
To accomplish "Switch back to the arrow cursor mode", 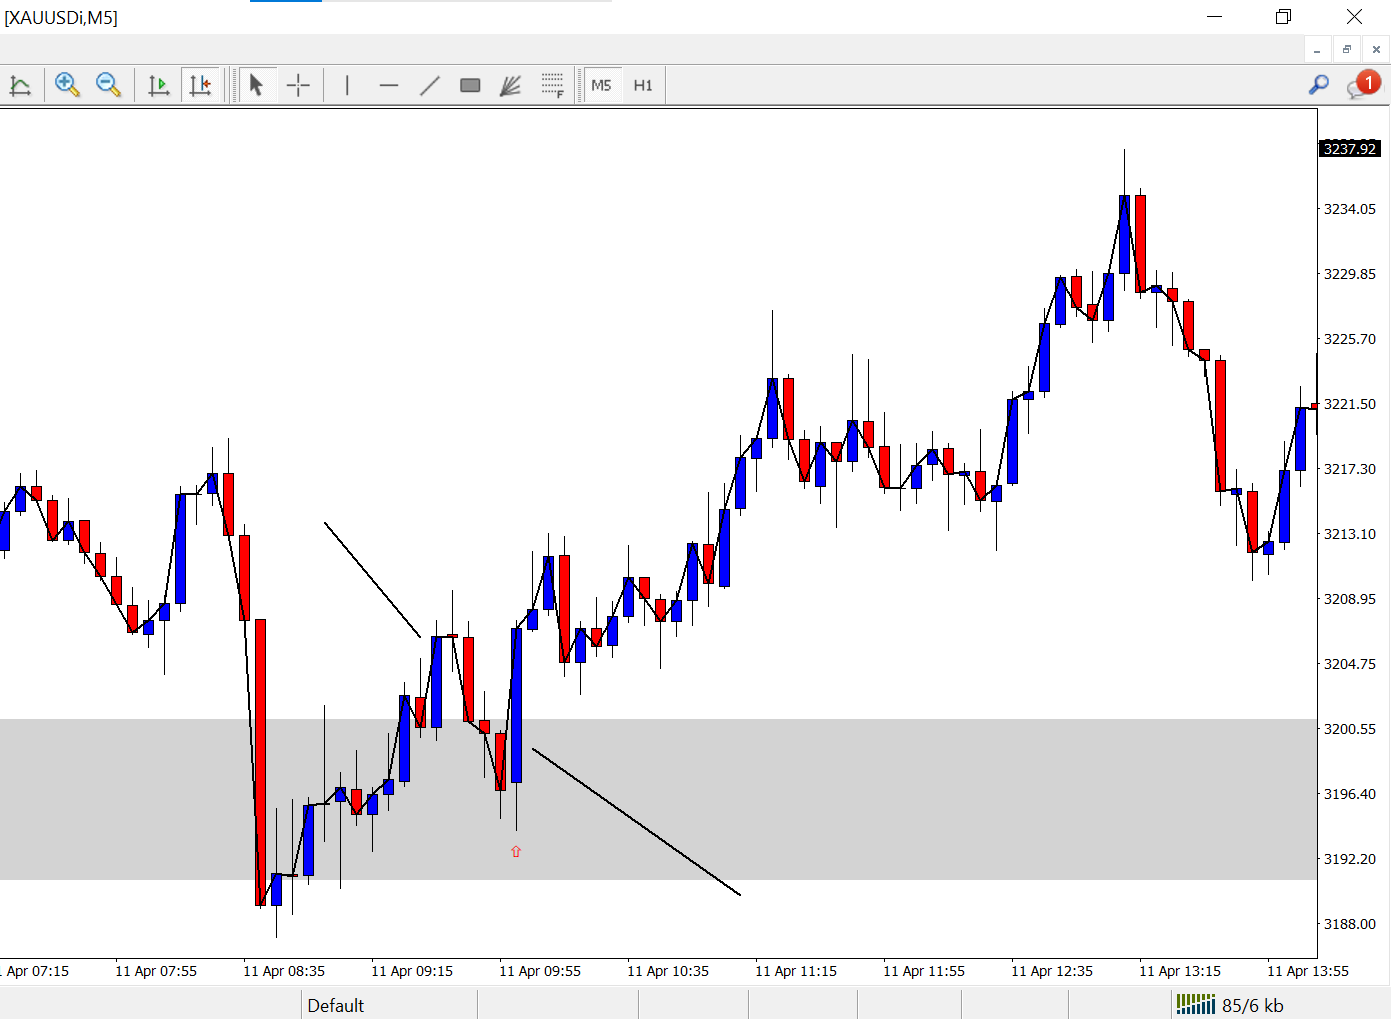I will tap(257, 85).
